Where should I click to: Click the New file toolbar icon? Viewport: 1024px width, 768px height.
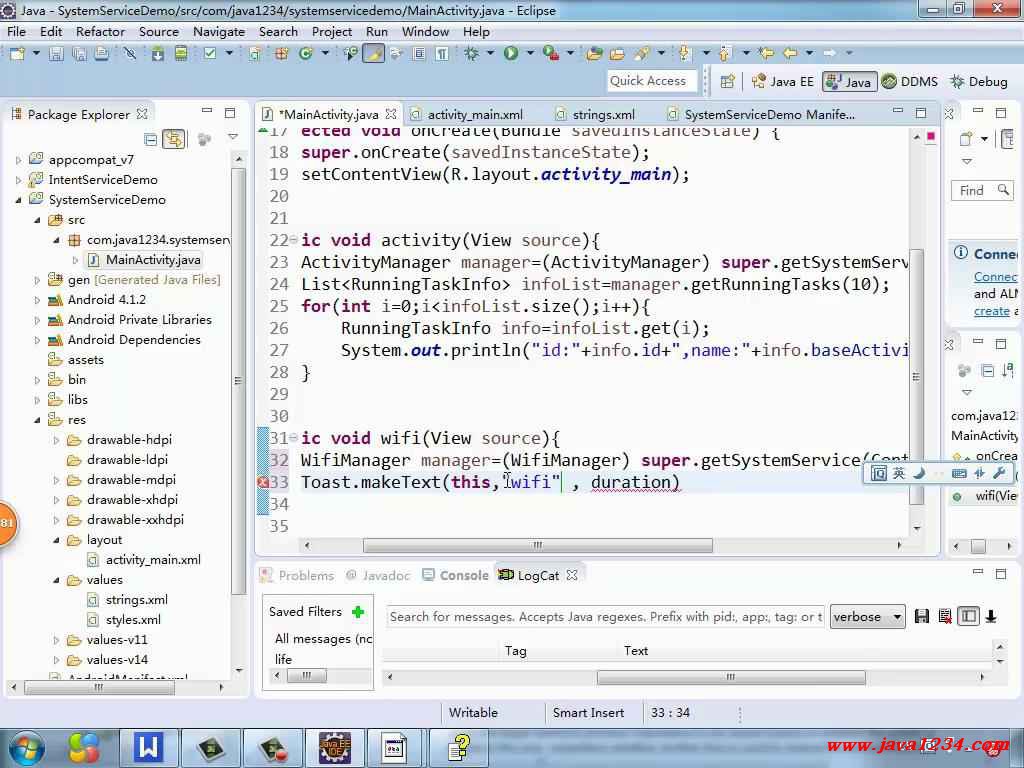(x=17, y=54)
